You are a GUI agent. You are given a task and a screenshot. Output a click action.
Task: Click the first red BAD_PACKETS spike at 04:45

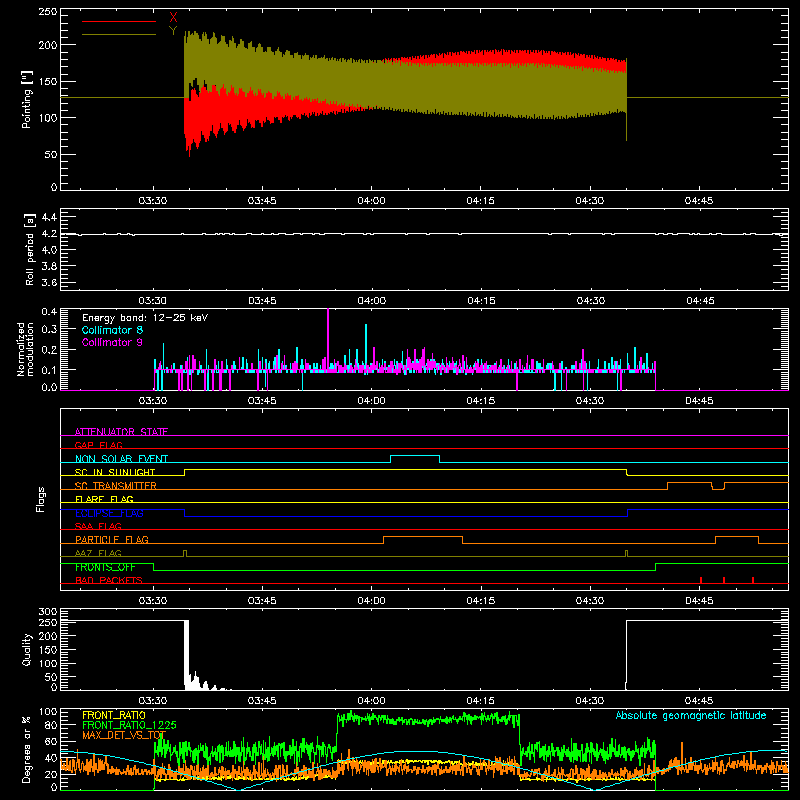701,580
